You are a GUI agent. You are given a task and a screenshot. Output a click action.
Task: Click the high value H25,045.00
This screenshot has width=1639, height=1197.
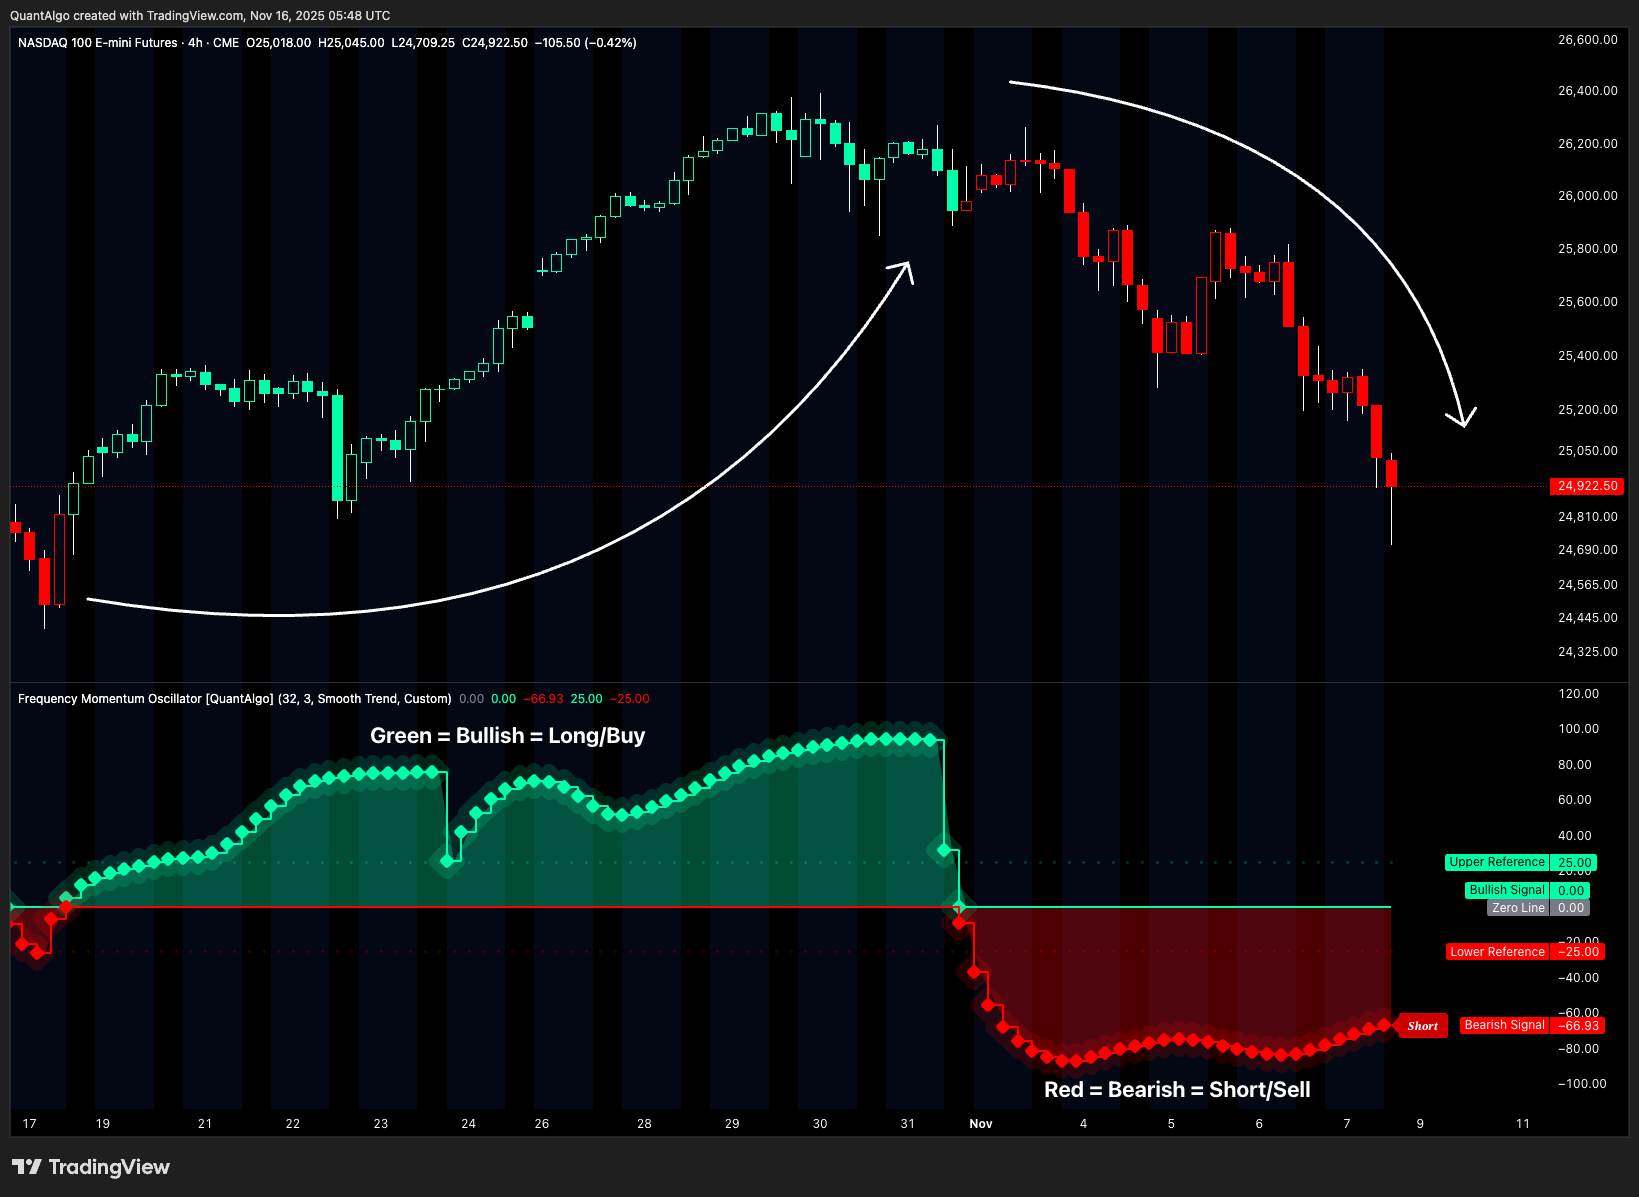click(351, 43)
